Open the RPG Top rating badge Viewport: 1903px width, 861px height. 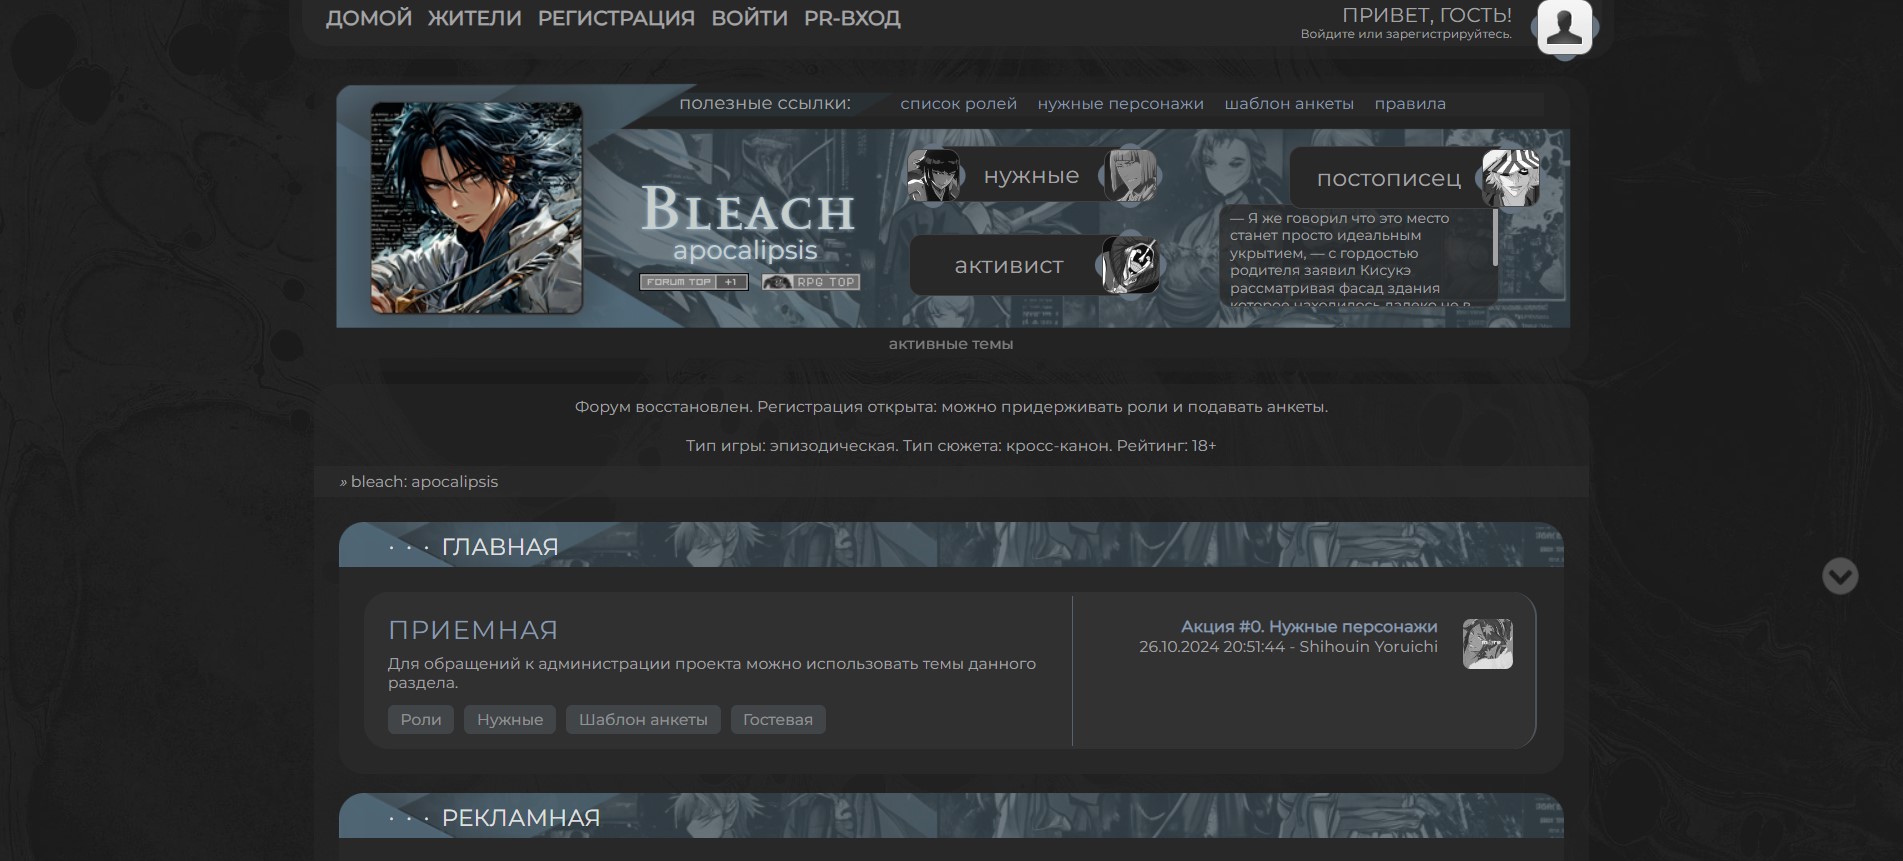click(x=810, y=282)
